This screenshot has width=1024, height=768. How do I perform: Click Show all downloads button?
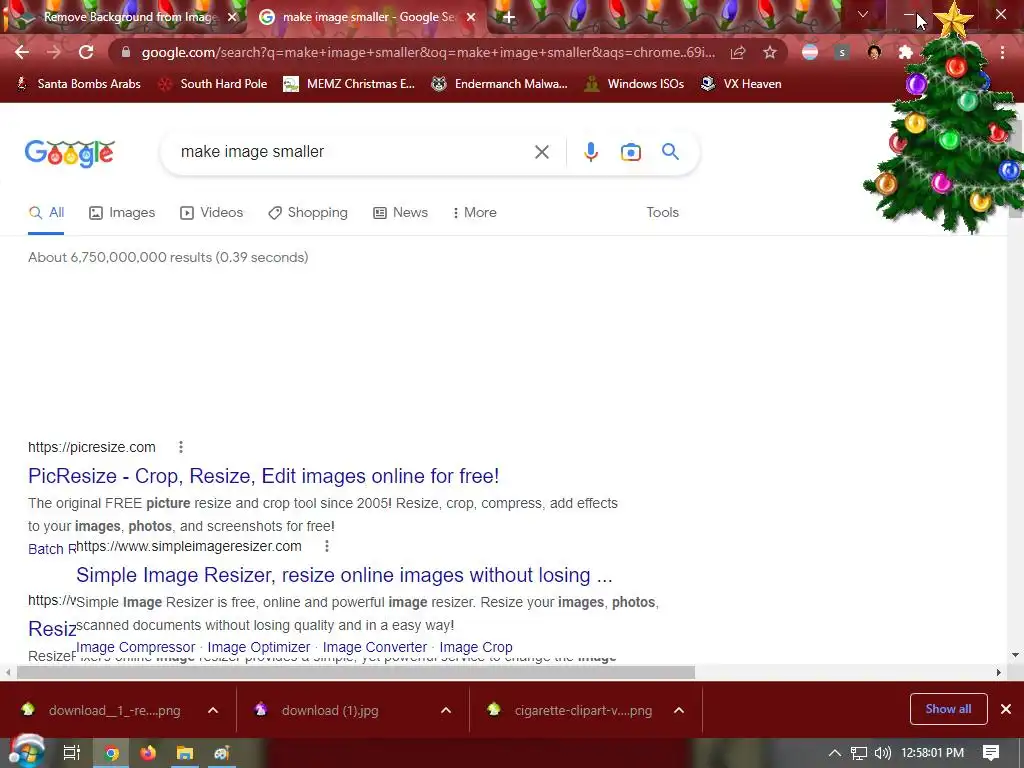[x=948, y=709]
